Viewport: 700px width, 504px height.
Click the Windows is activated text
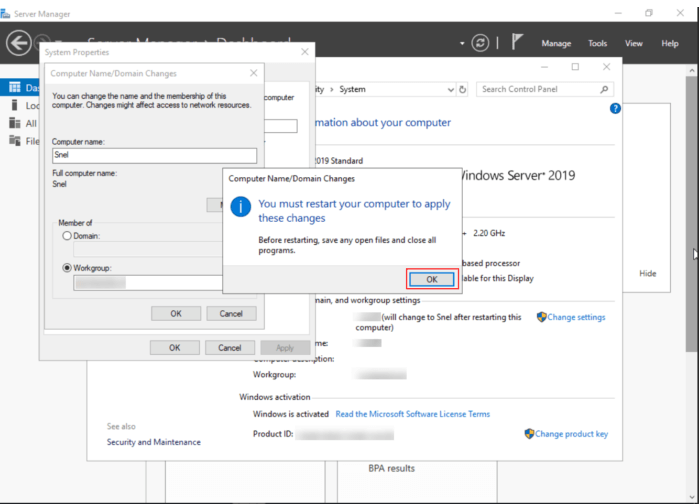[x=291, y=414]
